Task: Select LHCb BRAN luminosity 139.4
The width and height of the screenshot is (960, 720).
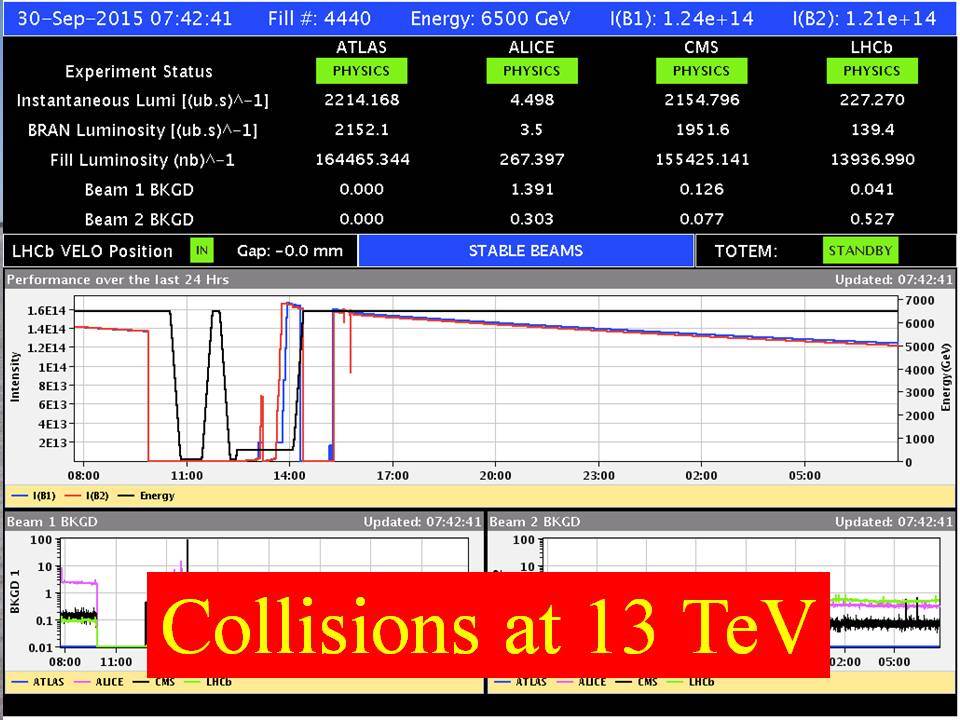Action: click(872, 130)
